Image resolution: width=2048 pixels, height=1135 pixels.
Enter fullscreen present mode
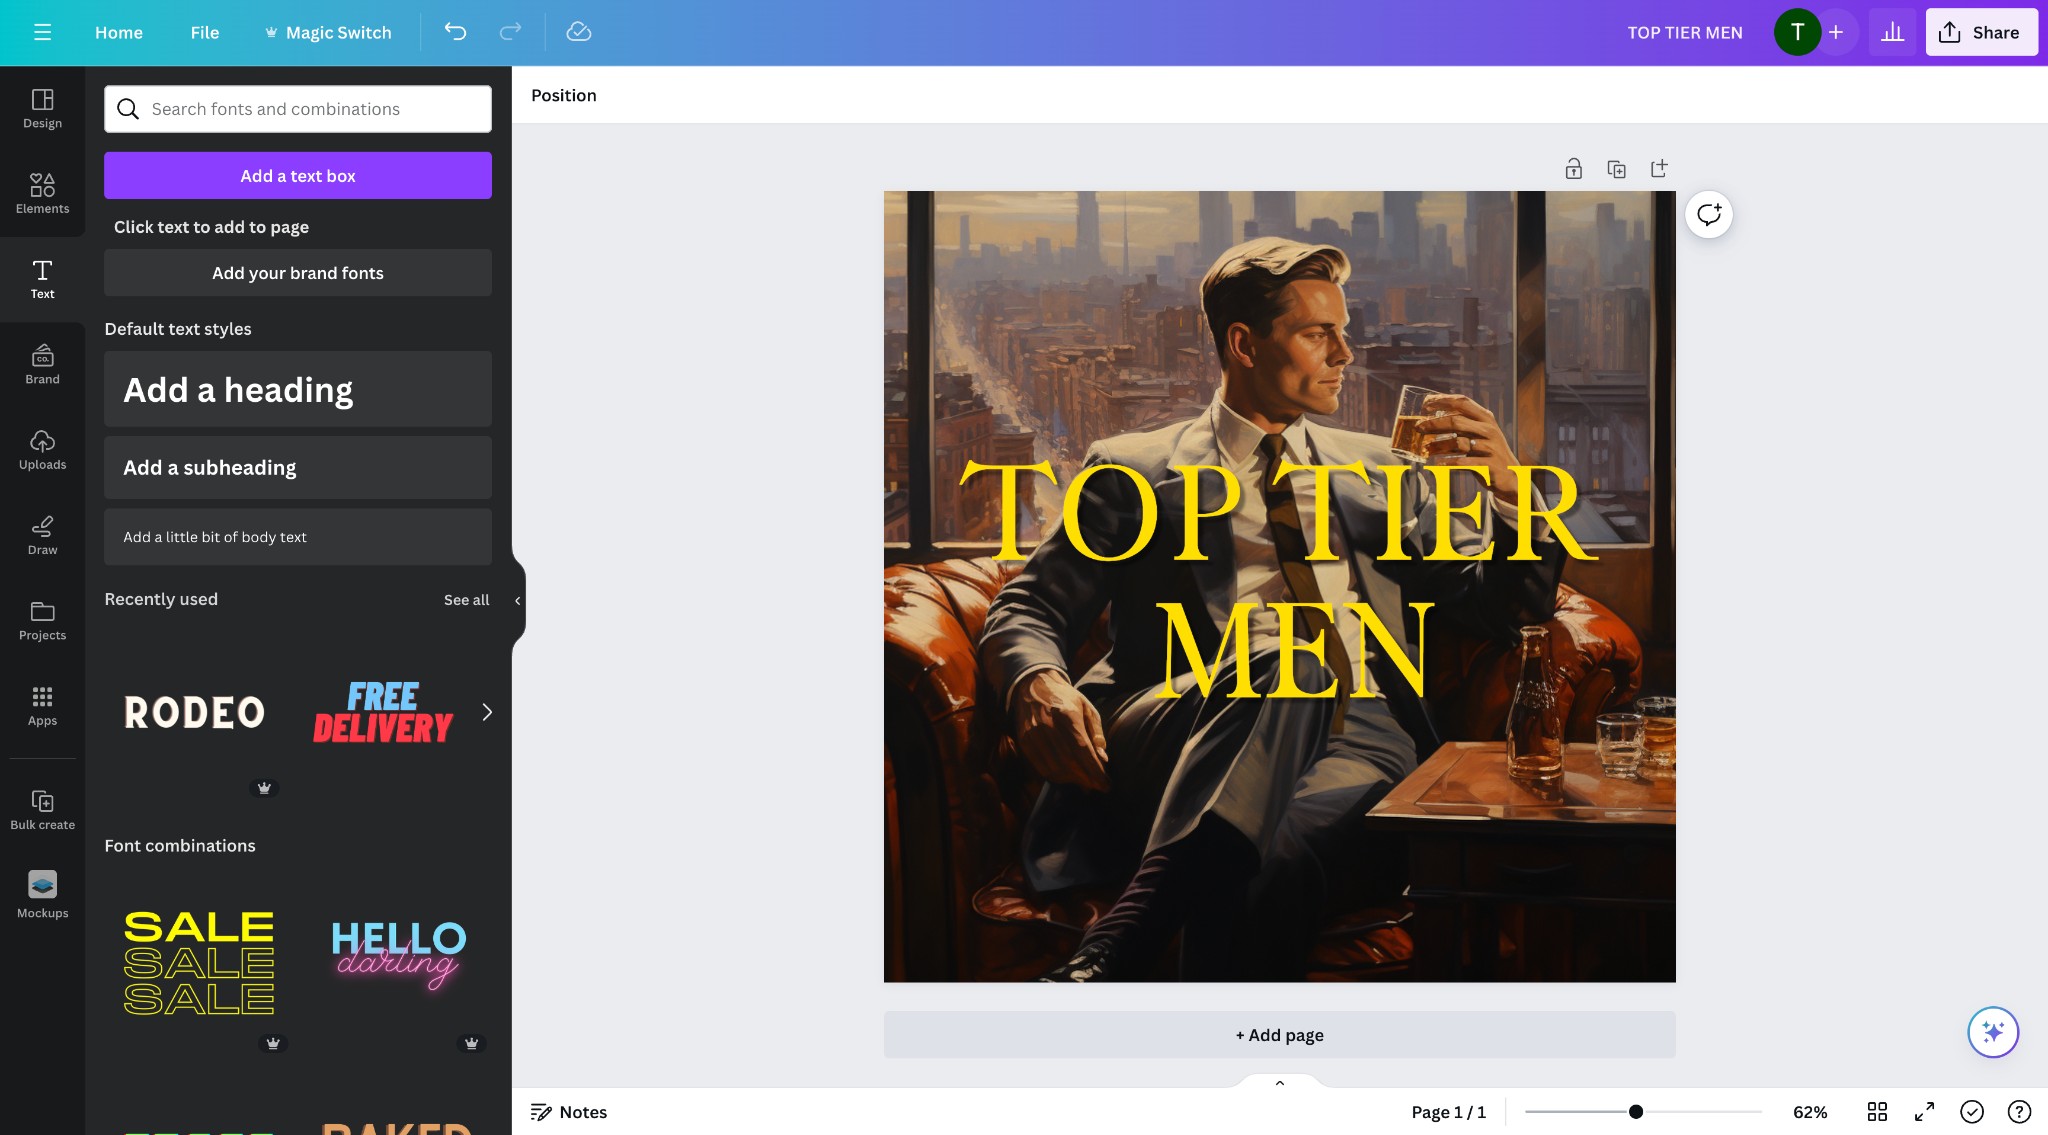(1924, 1112)
